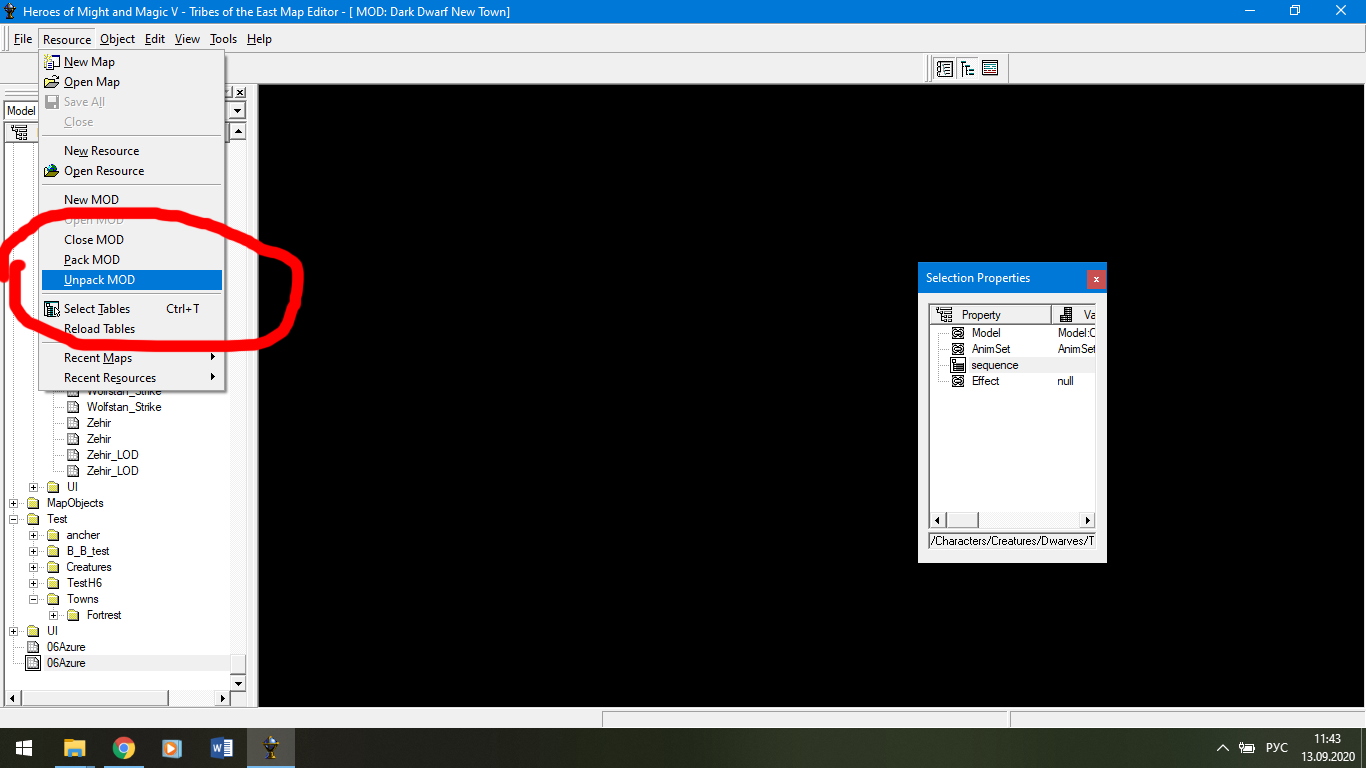The image size is (1366, 768).
Task: Expand the ancher folder node
Action: tap(34, 535)
